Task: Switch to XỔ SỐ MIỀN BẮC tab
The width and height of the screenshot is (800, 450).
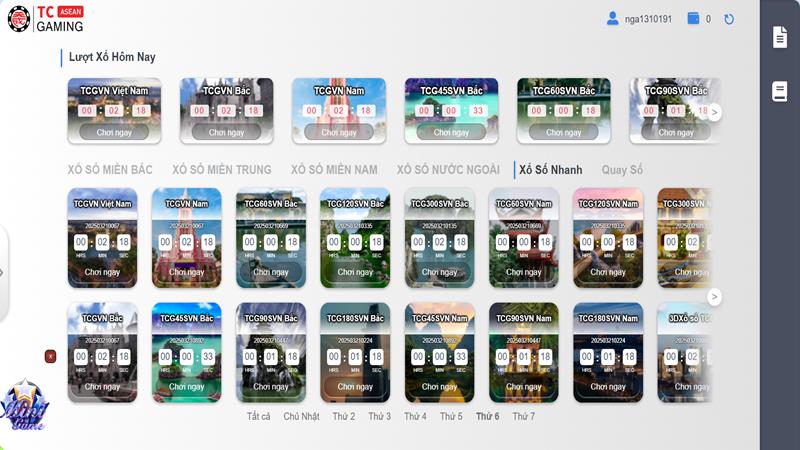Action: coord(110,170)
